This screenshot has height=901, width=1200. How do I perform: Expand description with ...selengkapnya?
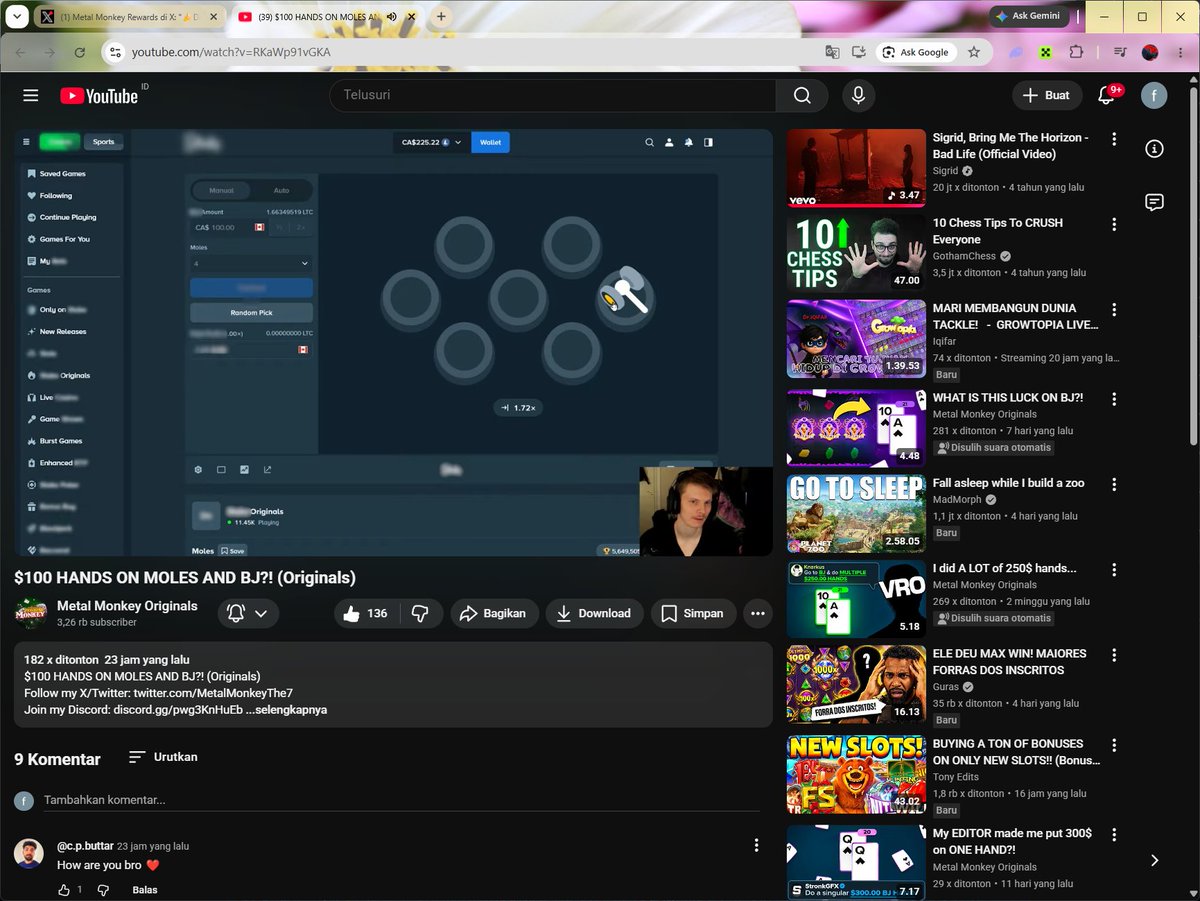(286, 710)
